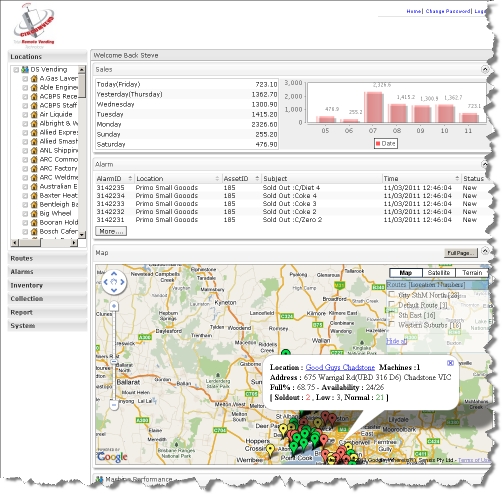Open the System sidebar section
The image size is (502, 494).
pyautogui.click(x=47, y=326)
